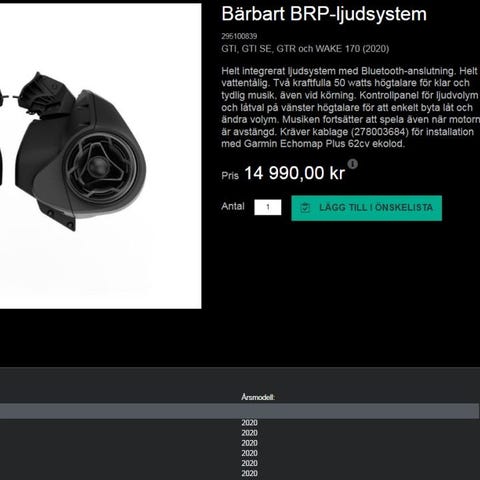Click the 14 990,00 kr price
The width and height of the screenshot is (480, 480).
tap(294, 173)
